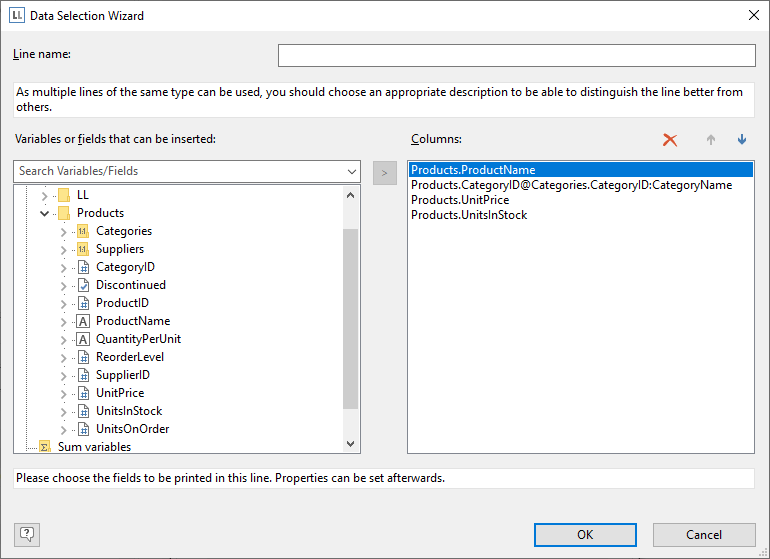Click the Sum variables sigma folder icon

pyautogui.click(x=44, y=447)
